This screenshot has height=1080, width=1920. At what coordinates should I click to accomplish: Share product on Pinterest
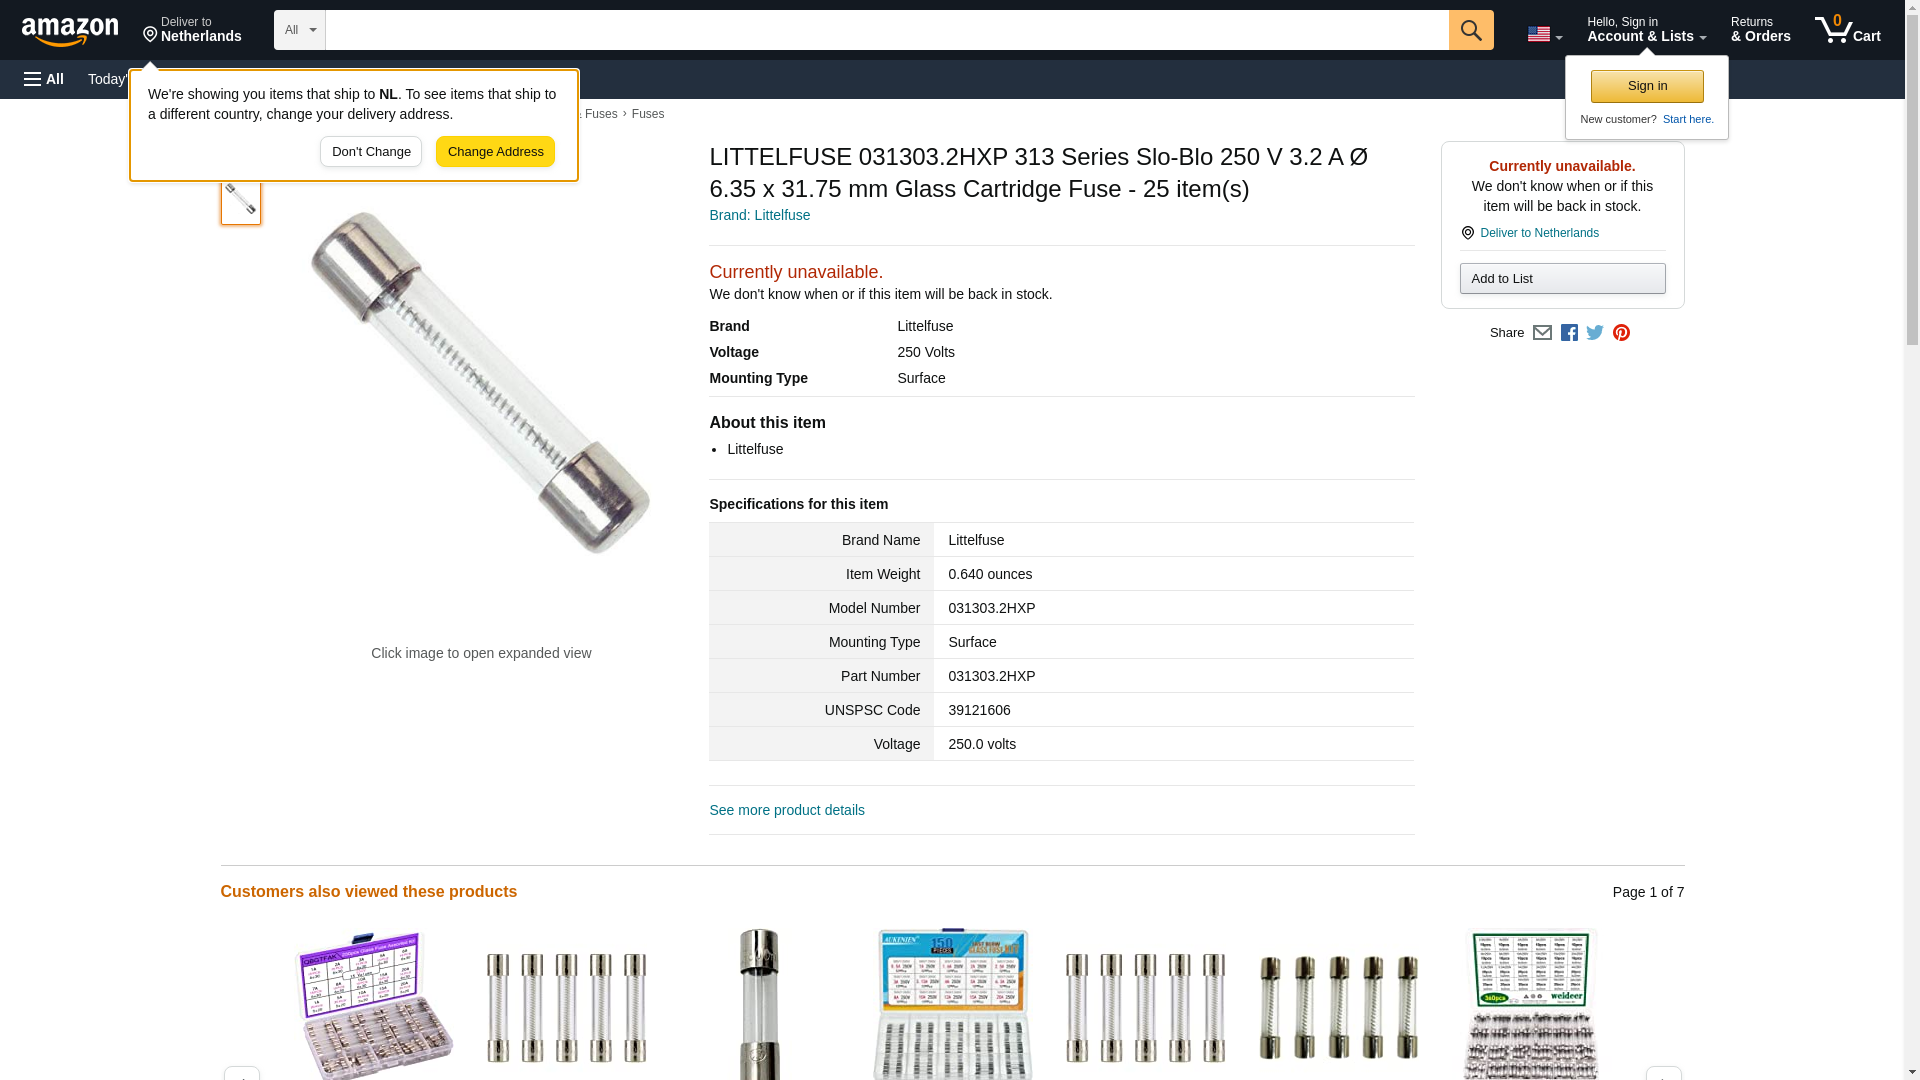click(x=1621, y=333)
